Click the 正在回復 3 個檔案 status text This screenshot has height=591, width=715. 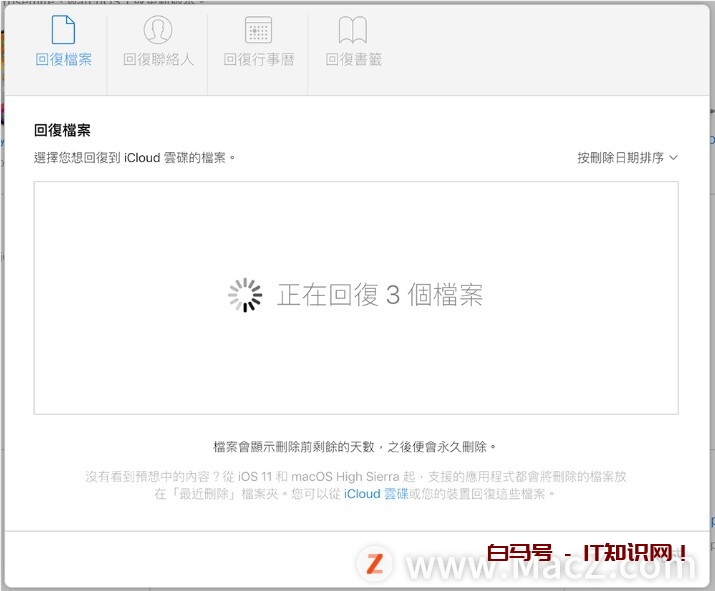click(380, 295)
